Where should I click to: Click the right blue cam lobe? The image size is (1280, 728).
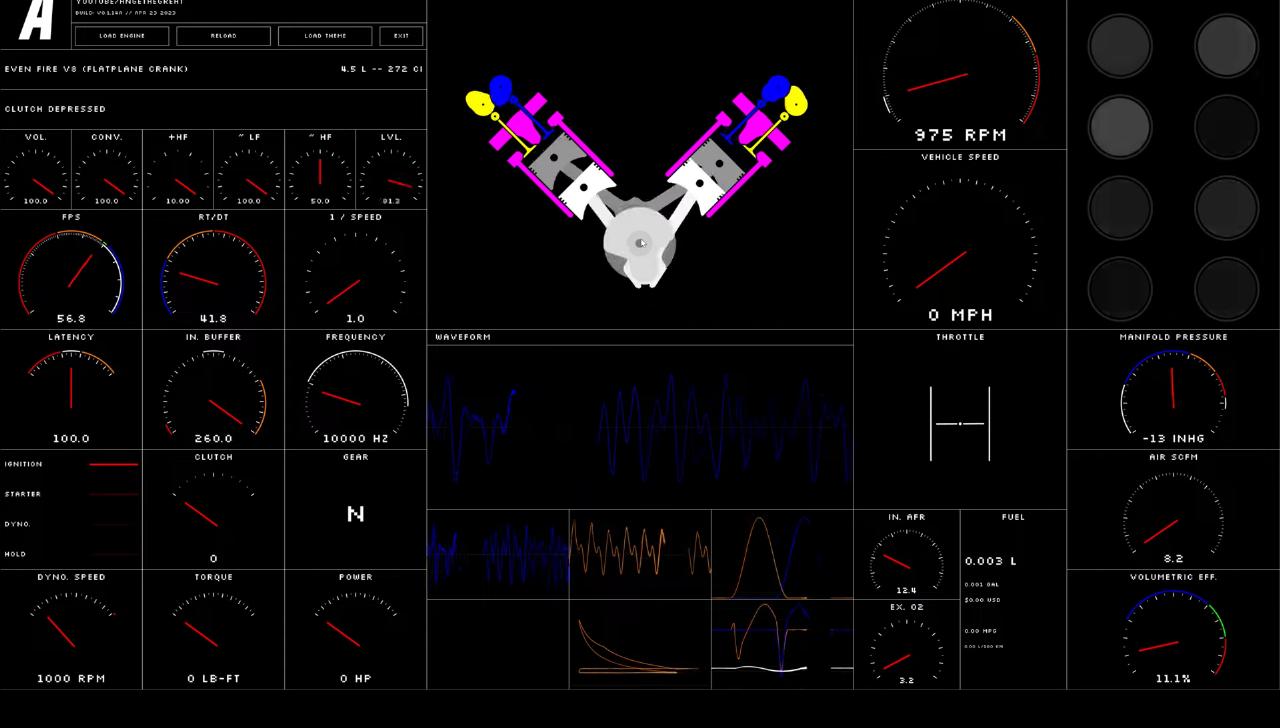point(775,90)
